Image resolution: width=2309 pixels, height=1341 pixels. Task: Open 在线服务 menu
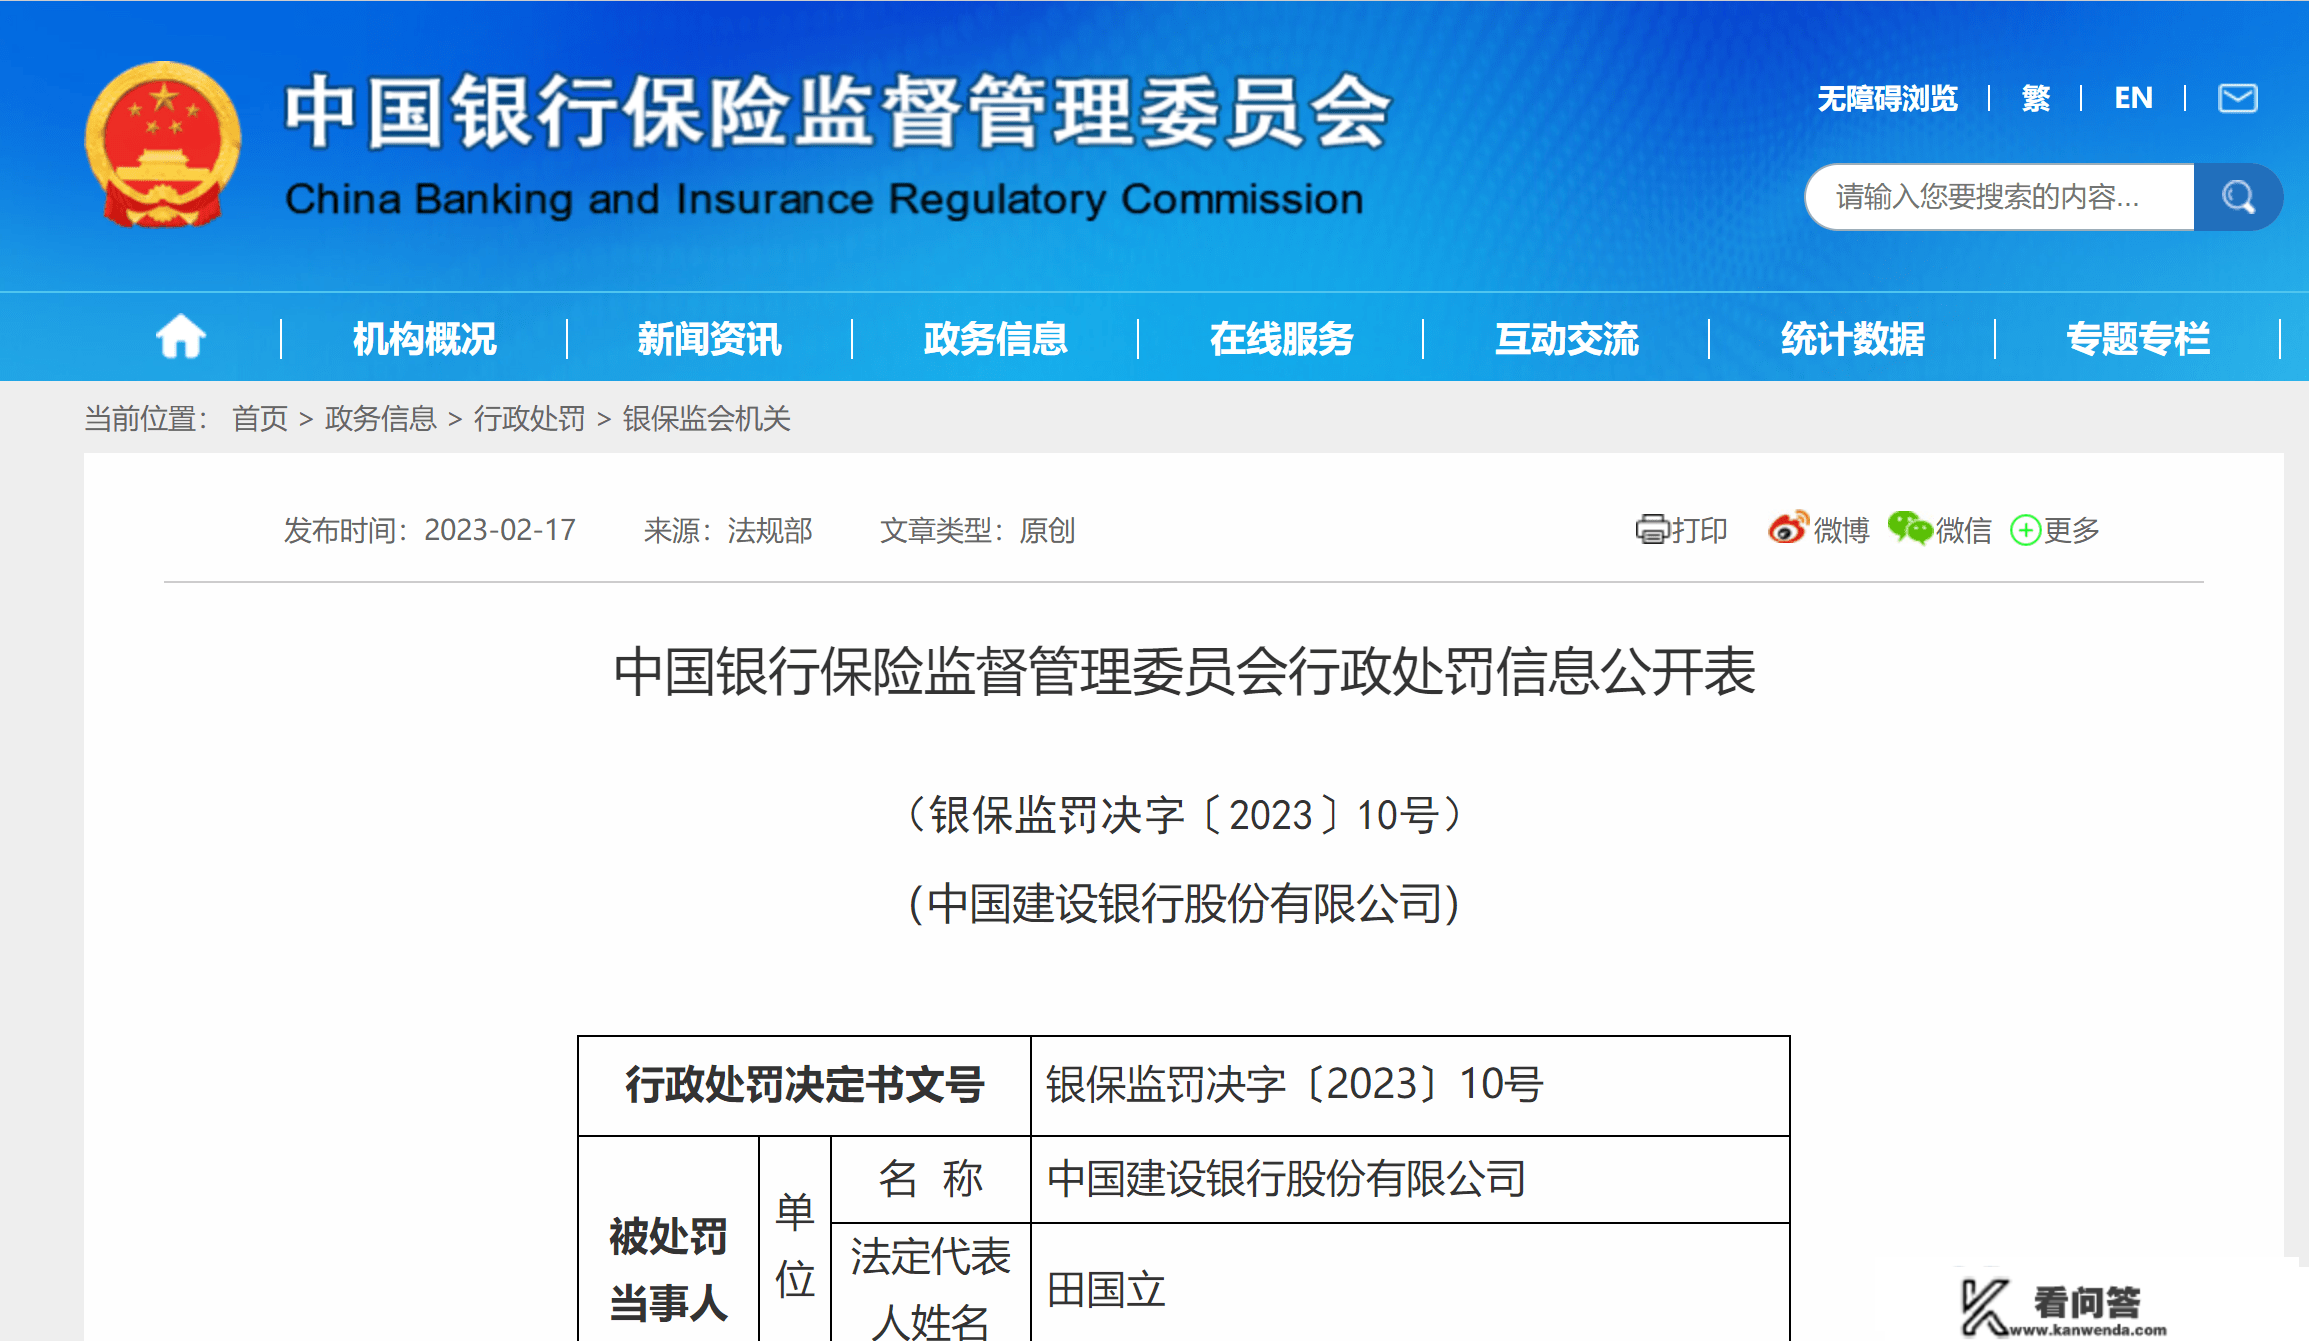point(1281,339)
